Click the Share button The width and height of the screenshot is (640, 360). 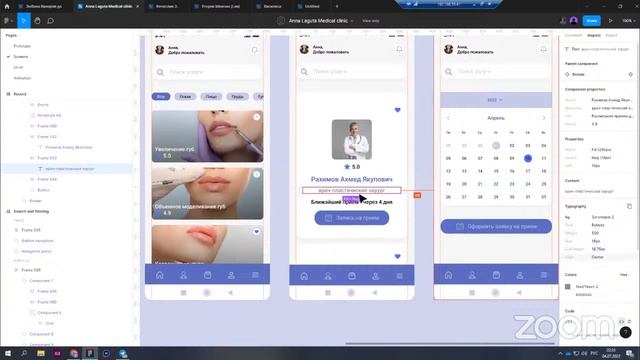coord(591,20)
